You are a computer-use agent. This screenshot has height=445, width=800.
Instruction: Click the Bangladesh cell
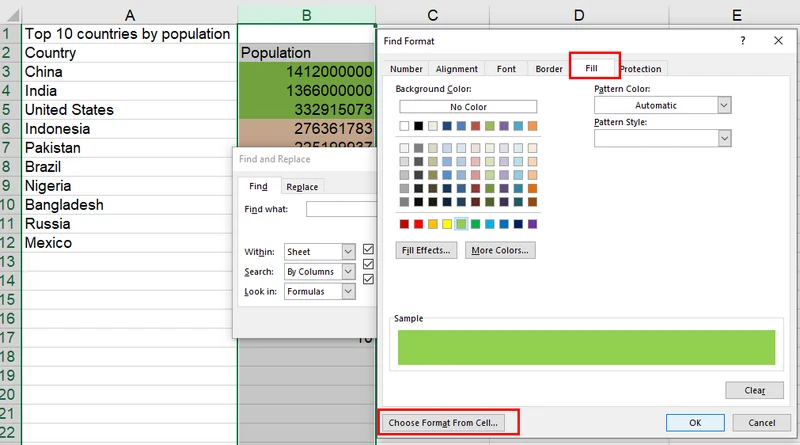(130, 205)
